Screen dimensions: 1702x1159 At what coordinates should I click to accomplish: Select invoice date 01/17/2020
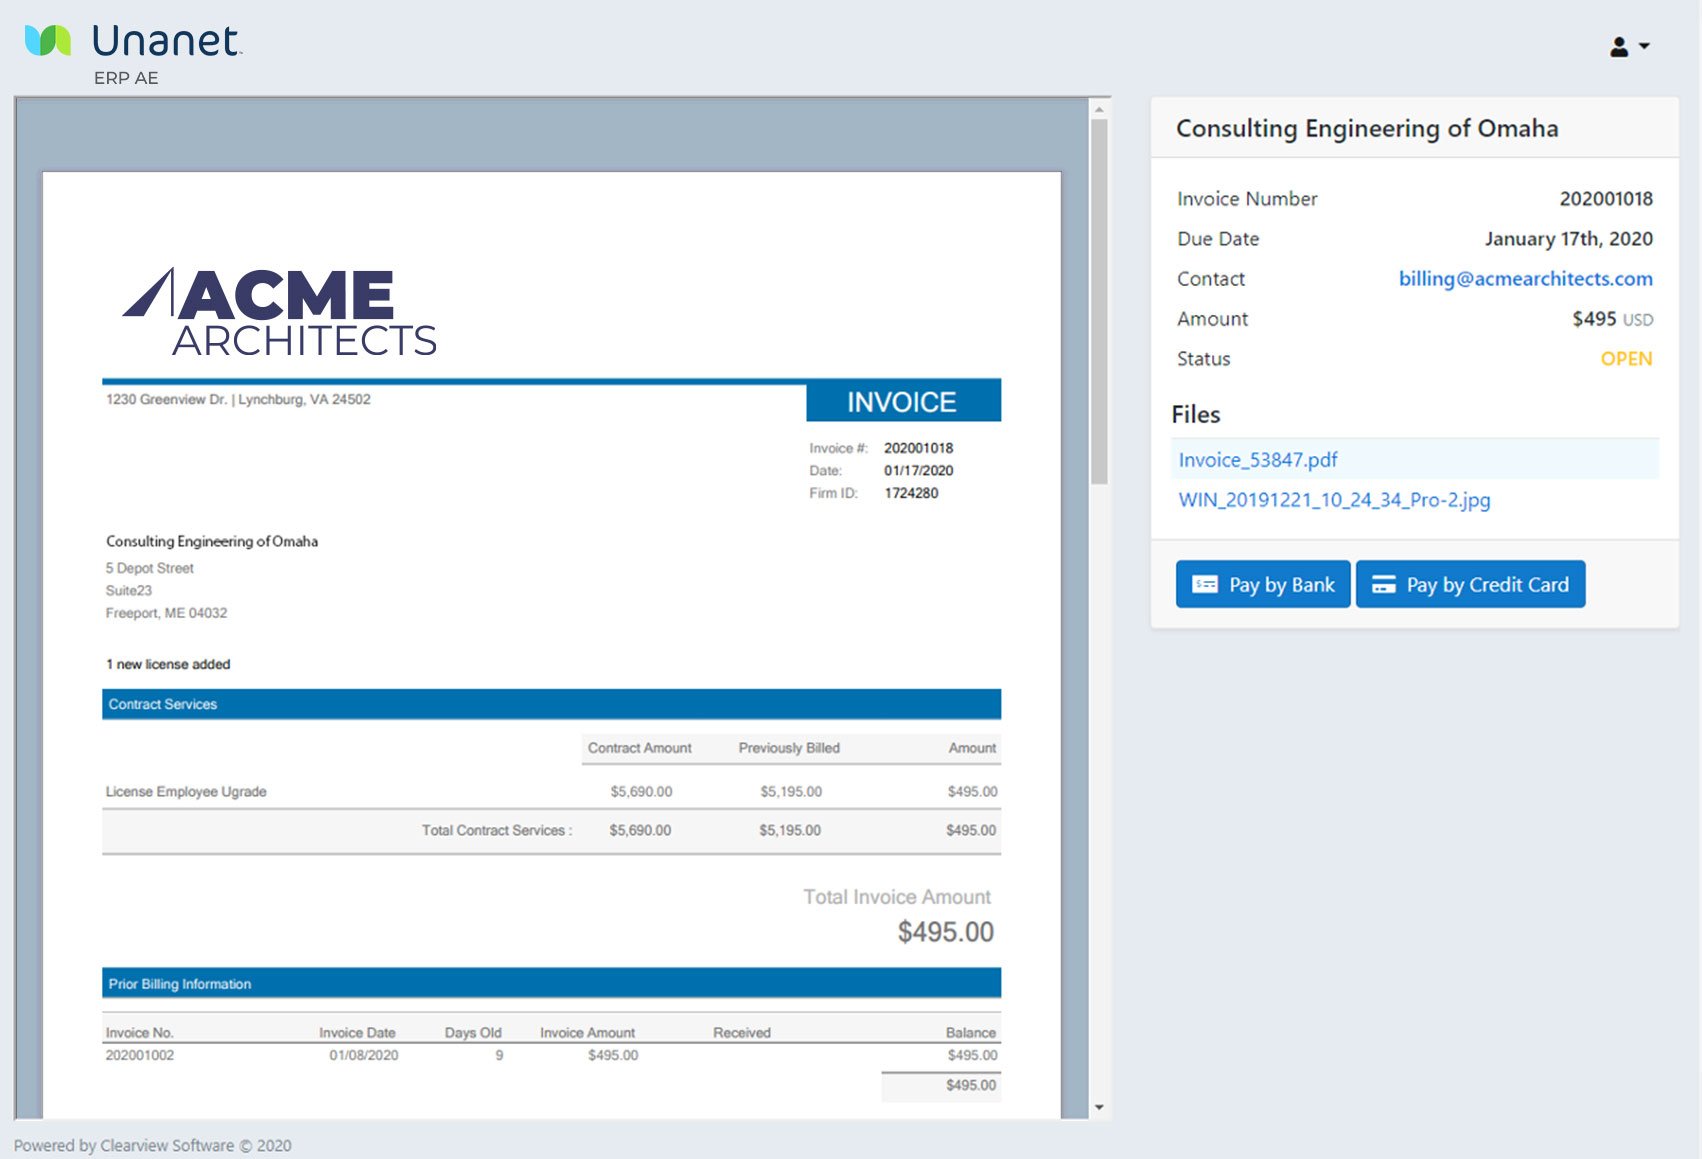[918, 471]
